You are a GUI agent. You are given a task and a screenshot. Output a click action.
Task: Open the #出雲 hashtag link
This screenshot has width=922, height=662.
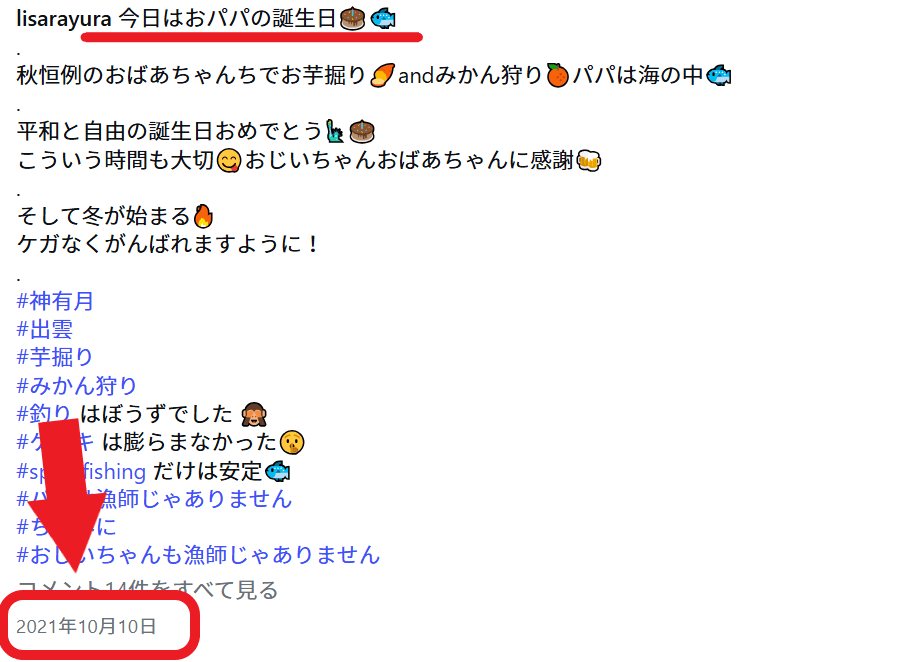coord(44,329)
